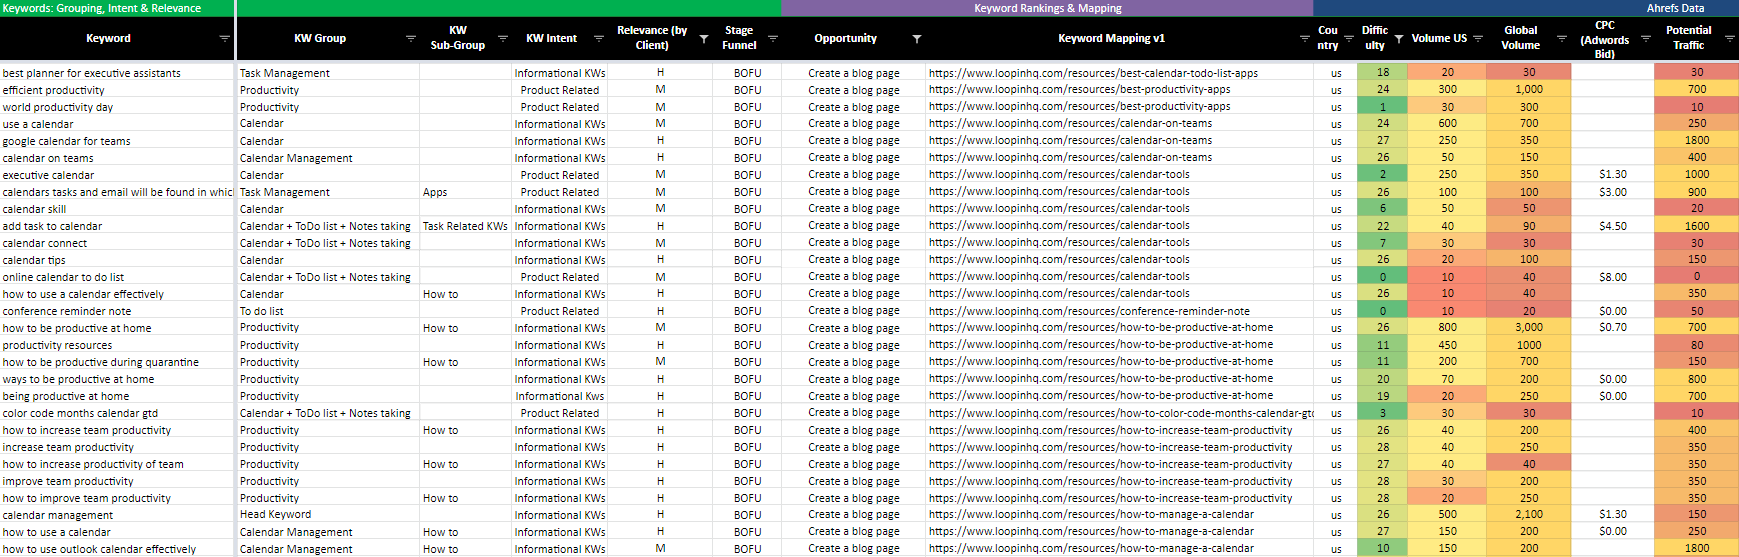
Task: Select the 'To do list' KW Group cell
Action: pos(328,311)
